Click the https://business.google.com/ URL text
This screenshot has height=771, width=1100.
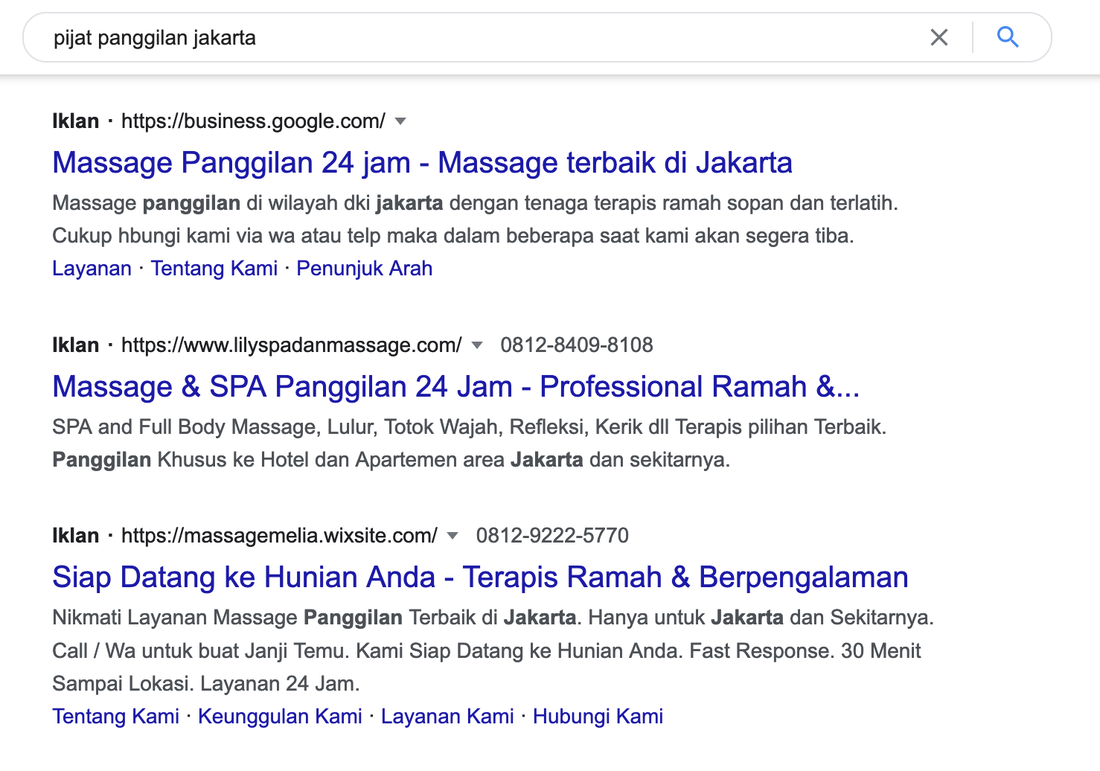(x=253, y=121)
